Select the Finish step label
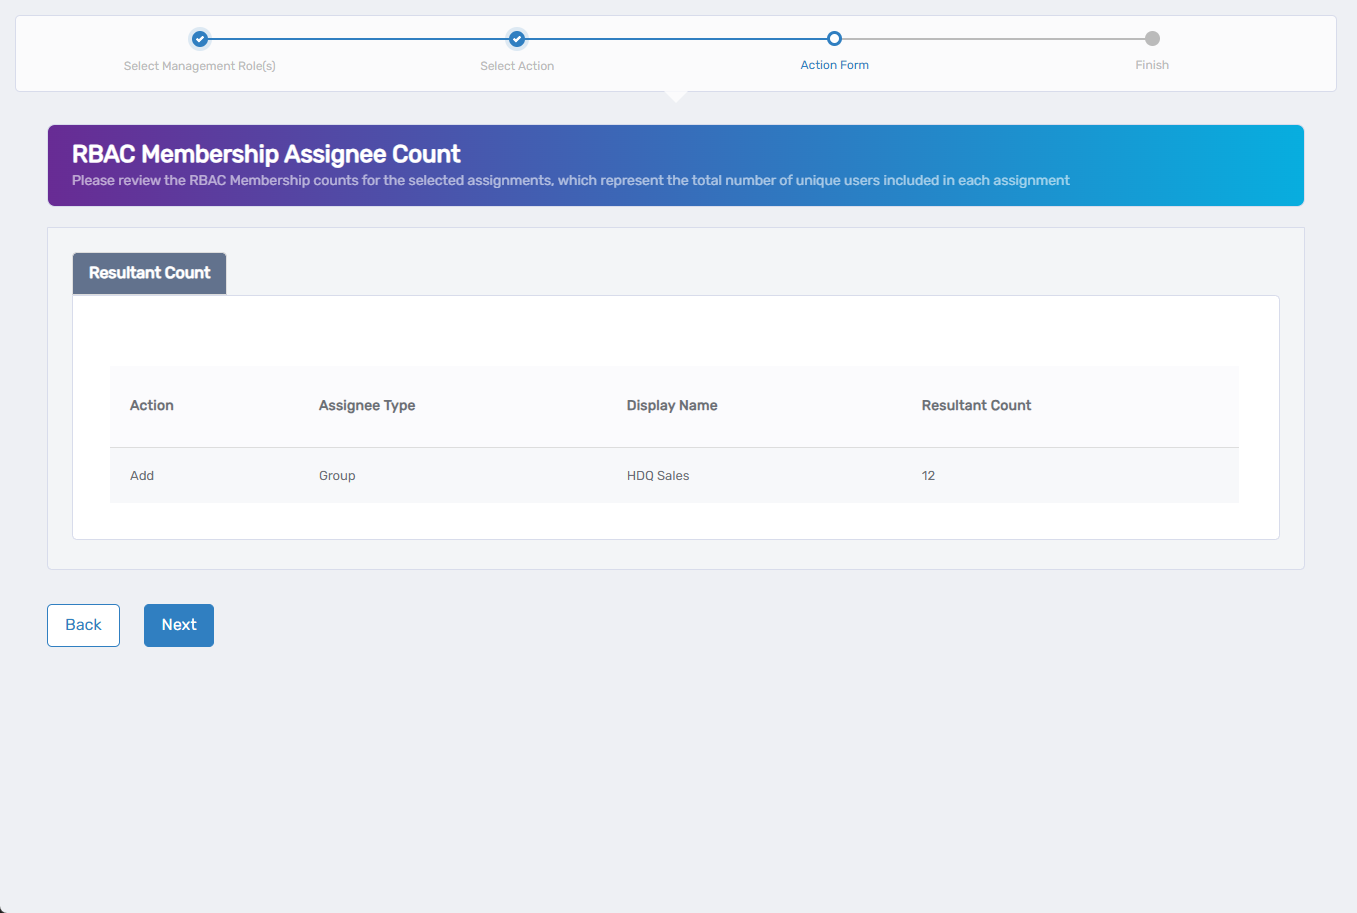Screen dimensions: 1357x913 (x=1152, y=64)
